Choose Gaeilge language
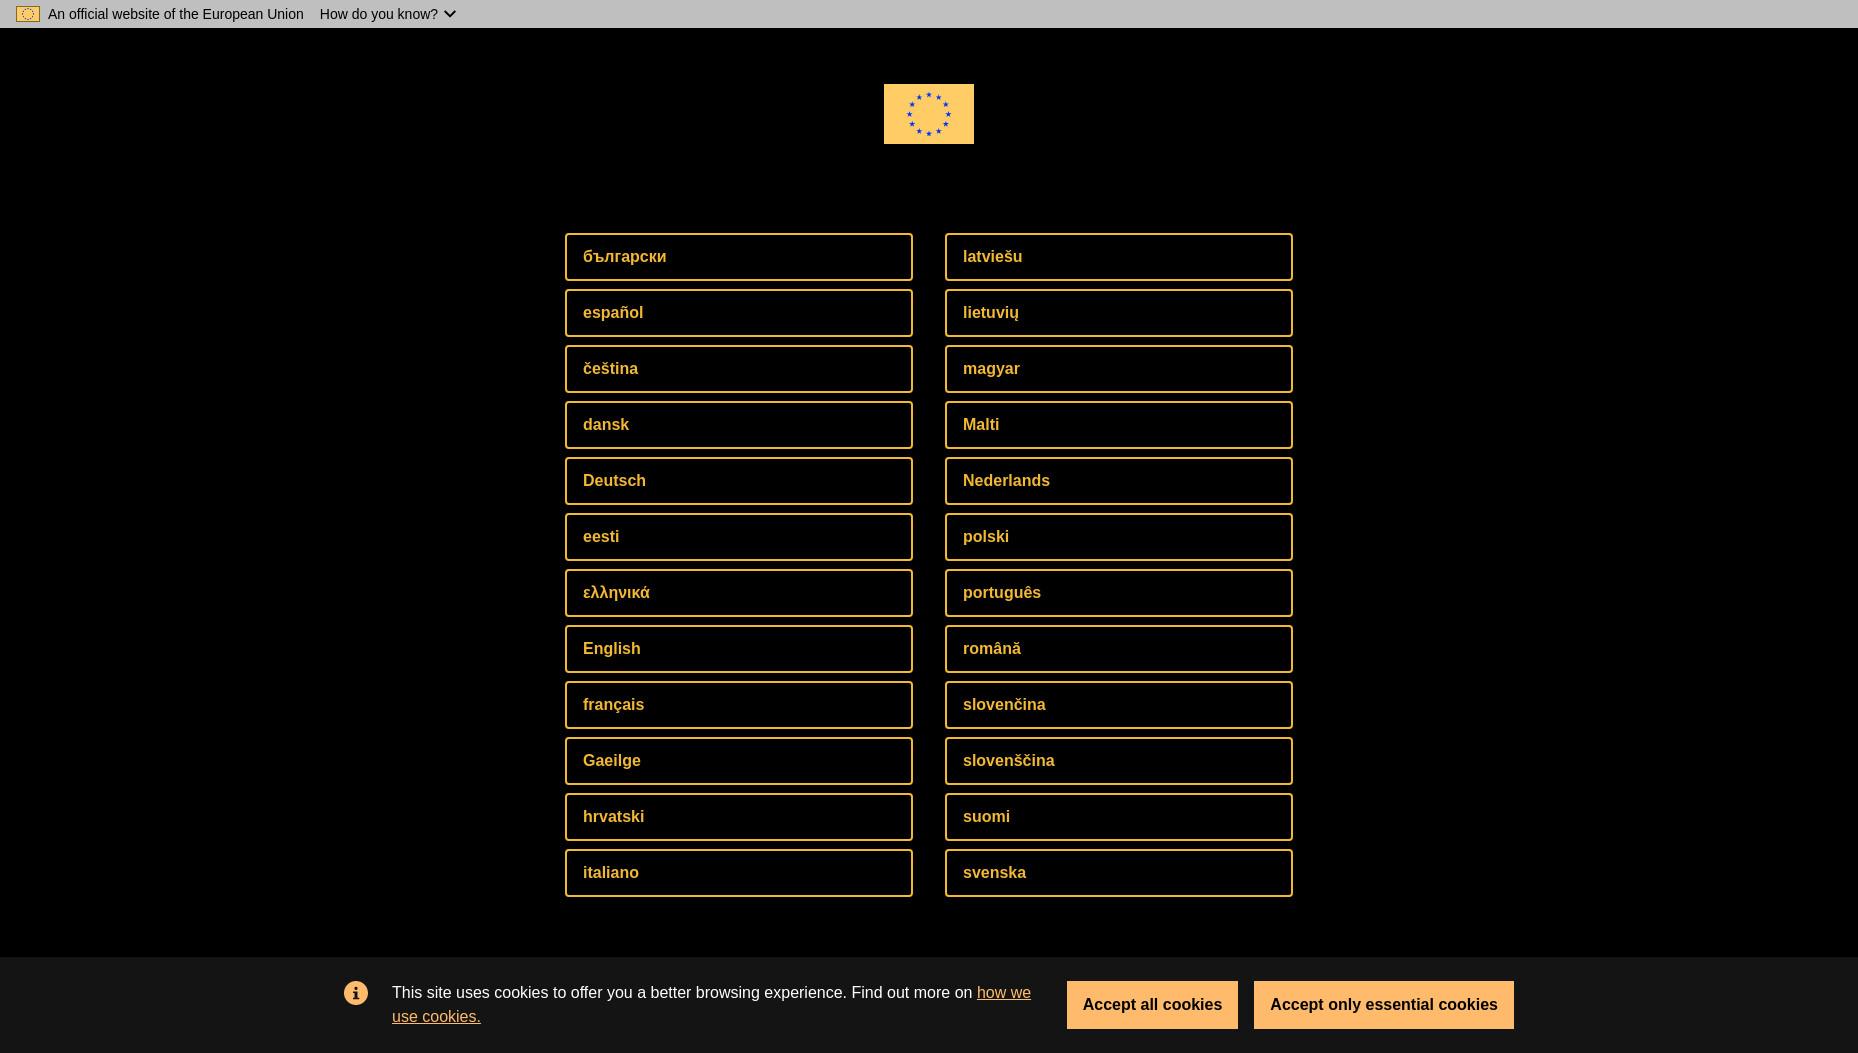This screenshot has width=1858, height=1053. 739,761
